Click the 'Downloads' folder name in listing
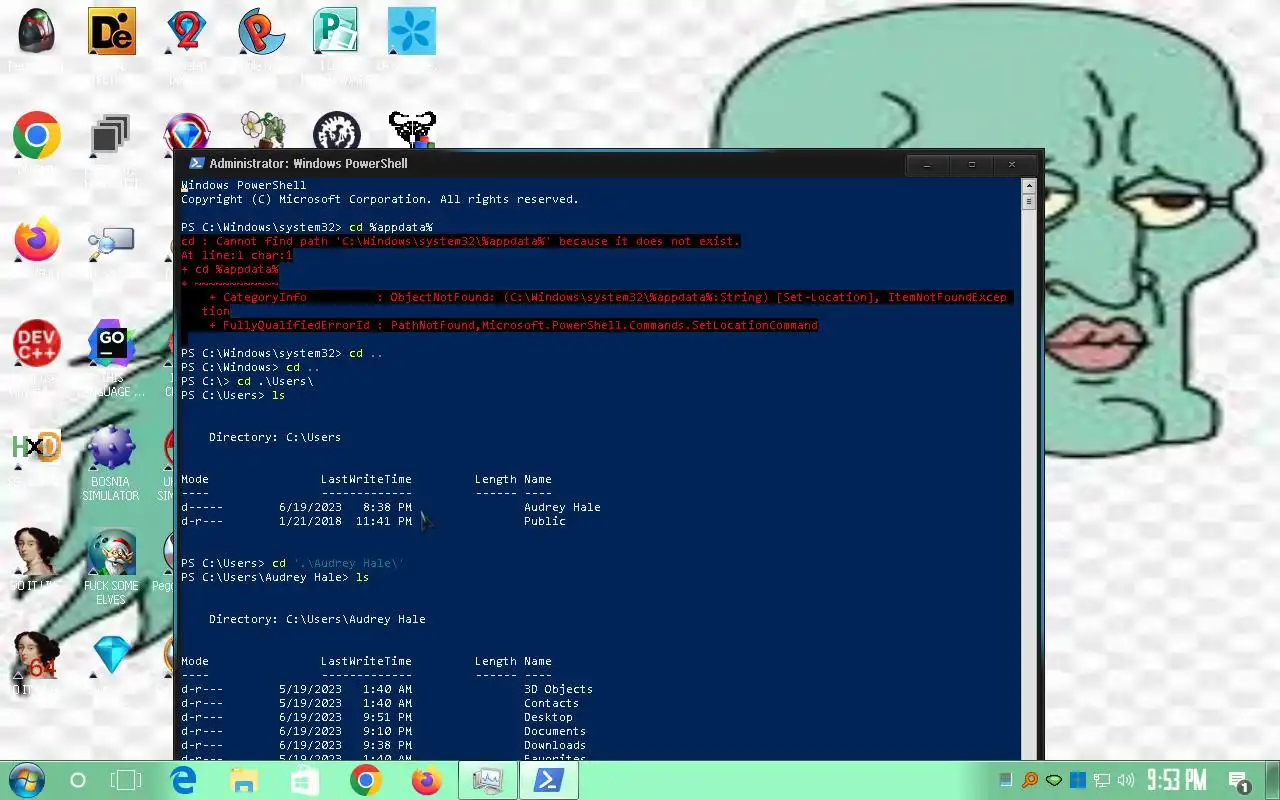The width and height of the screenshot is (1280, 800). (x=555, y=745)
